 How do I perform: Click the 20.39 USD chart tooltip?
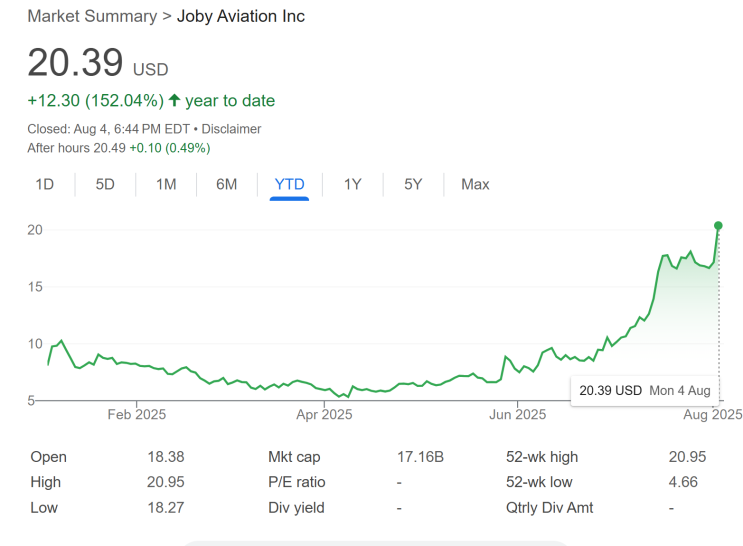644,390
